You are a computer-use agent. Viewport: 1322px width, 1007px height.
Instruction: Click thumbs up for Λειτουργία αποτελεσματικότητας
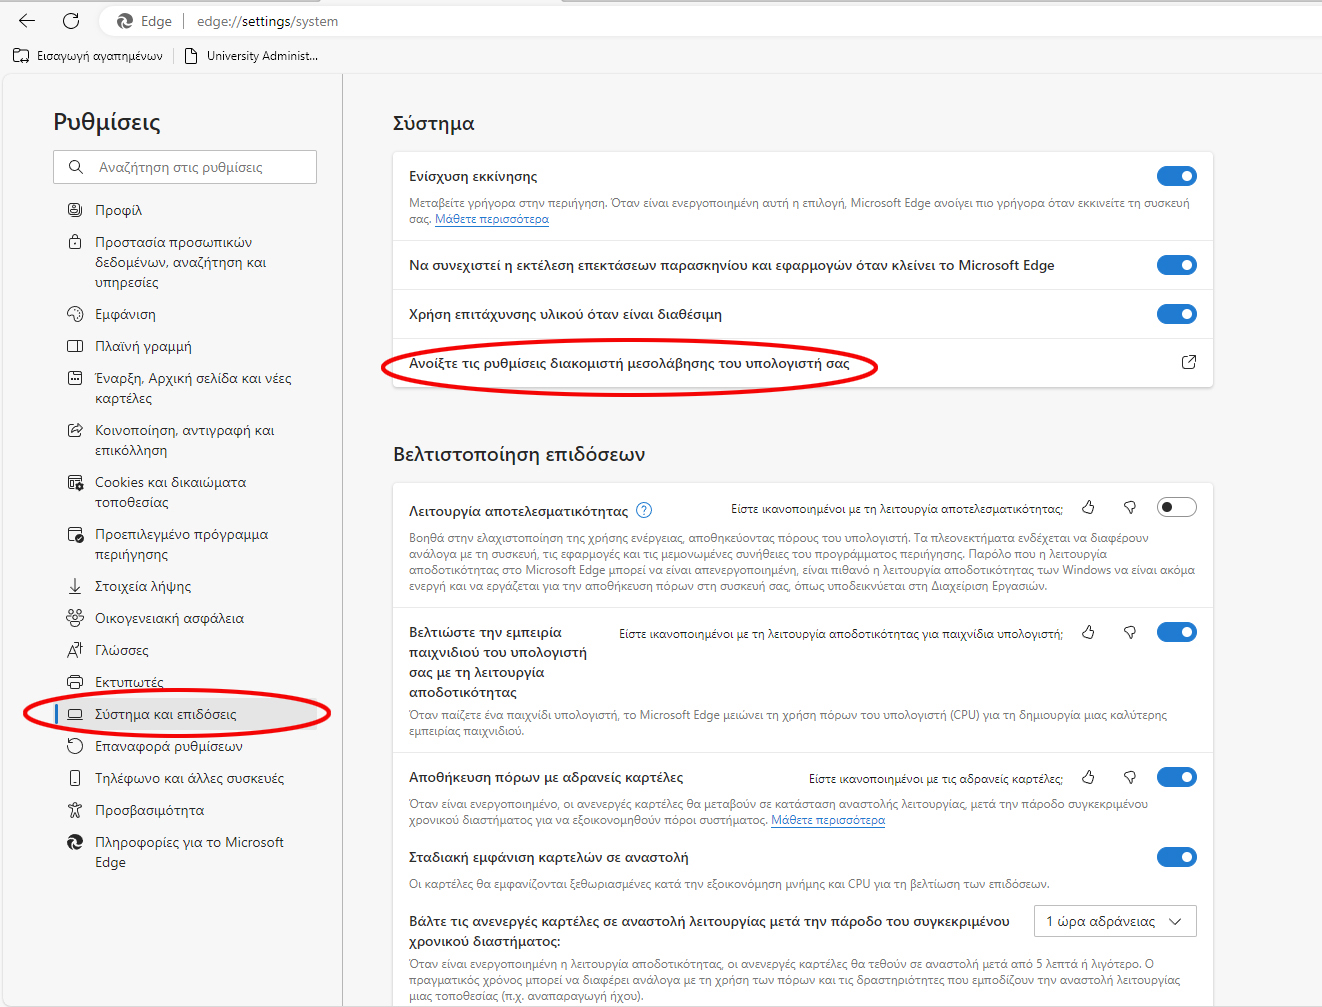[1088, 508]
